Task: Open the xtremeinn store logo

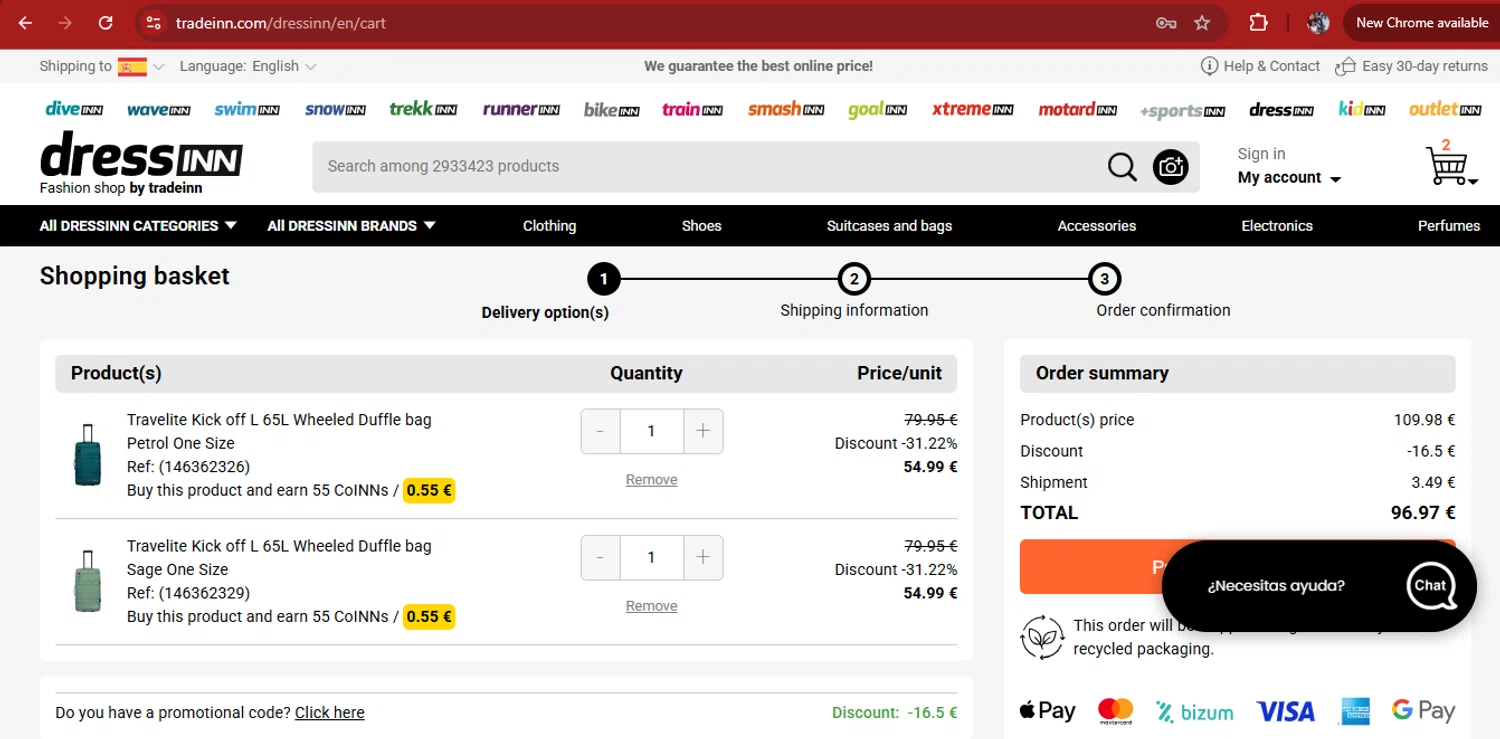Action: tap(973, 109)
